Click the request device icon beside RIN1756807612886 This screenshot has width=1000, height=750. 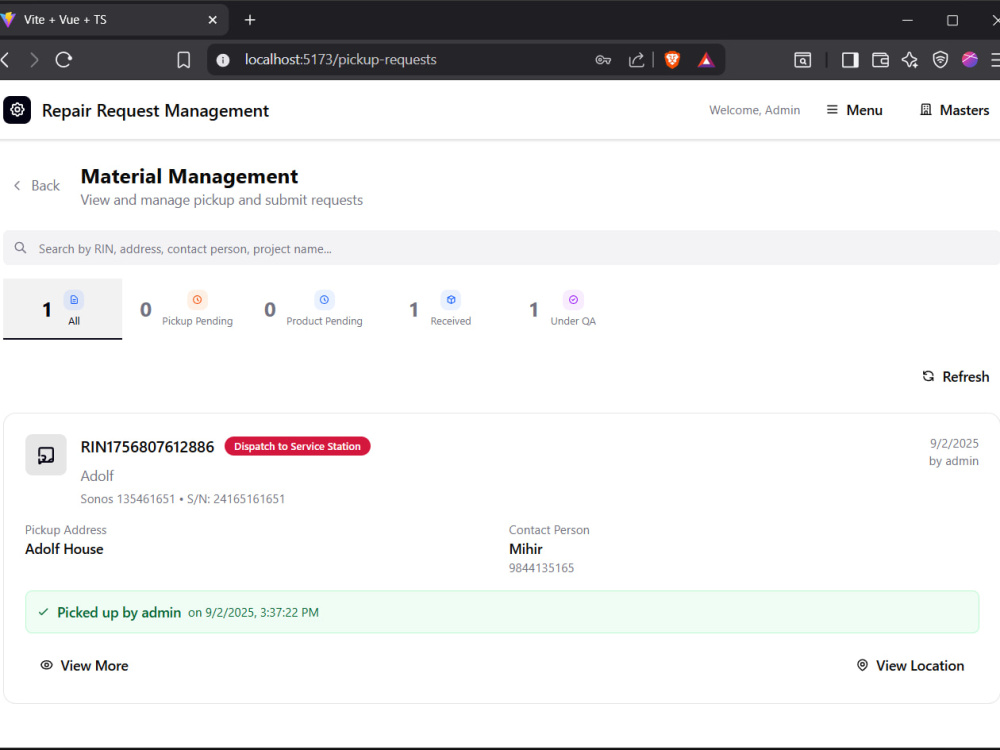click(46, 455)
